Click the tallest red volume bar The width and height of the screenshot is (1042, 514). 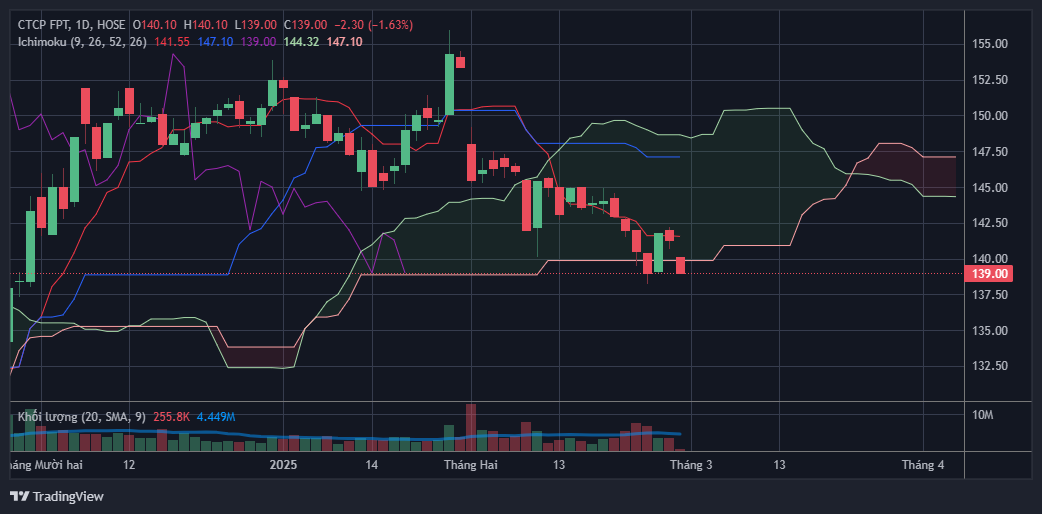pyautogui.click(x=469, y=426)
